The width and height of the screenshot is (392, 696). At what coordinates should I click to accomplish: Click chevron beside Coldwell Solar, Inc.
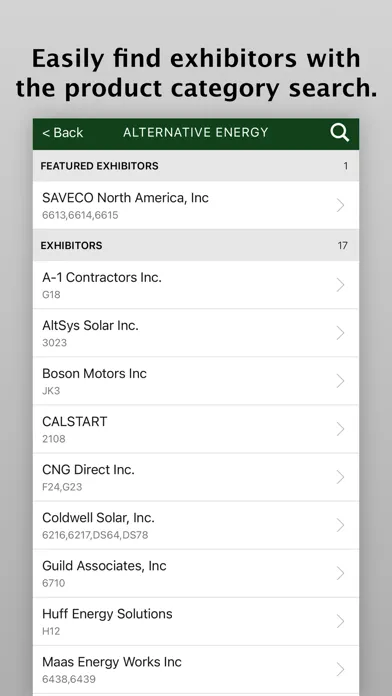pyautogui.click(x=341, y=525)
